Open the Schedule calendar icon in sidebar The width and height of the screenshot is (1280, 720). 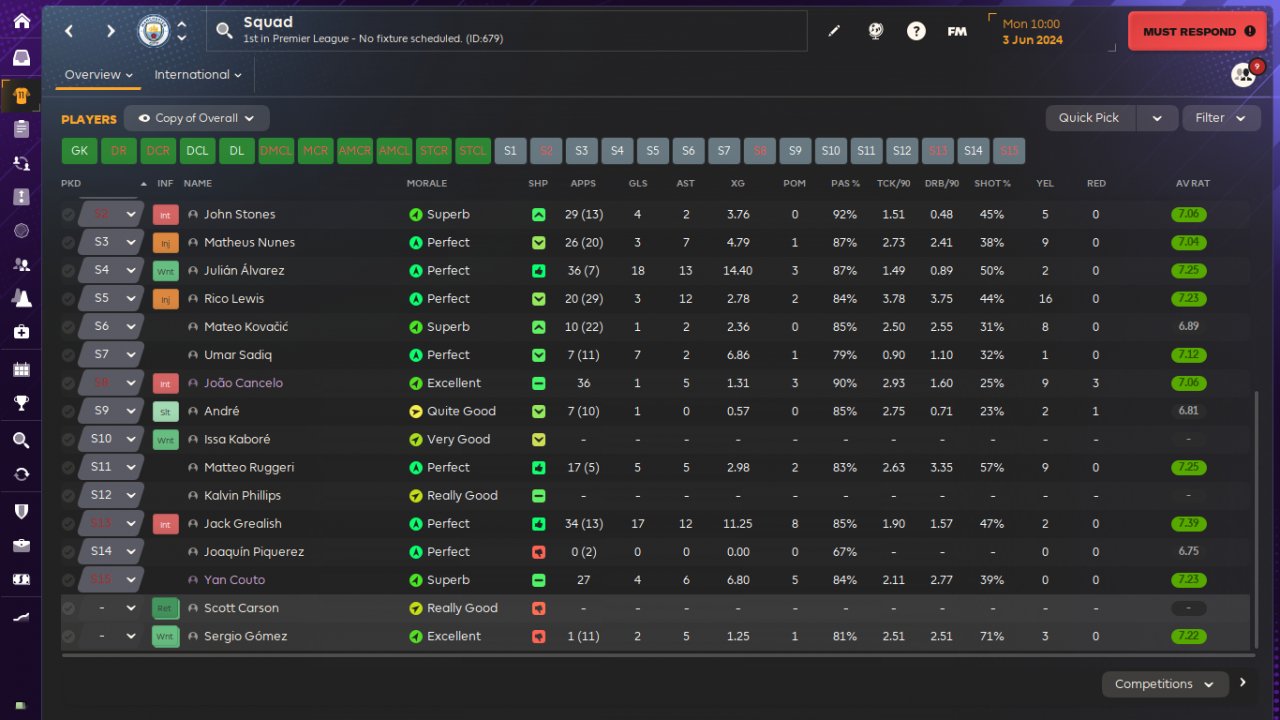point(21,370)
